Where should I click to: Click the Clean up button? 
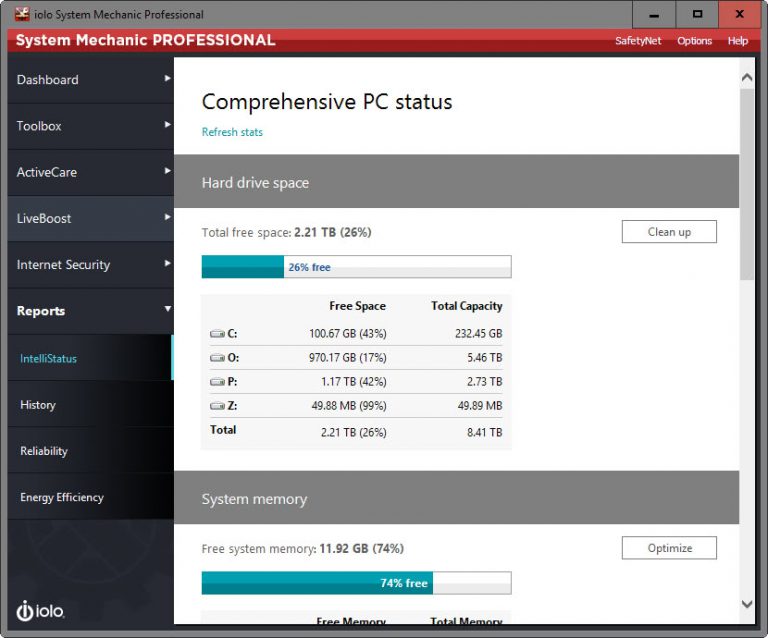(x=669, y=232)
